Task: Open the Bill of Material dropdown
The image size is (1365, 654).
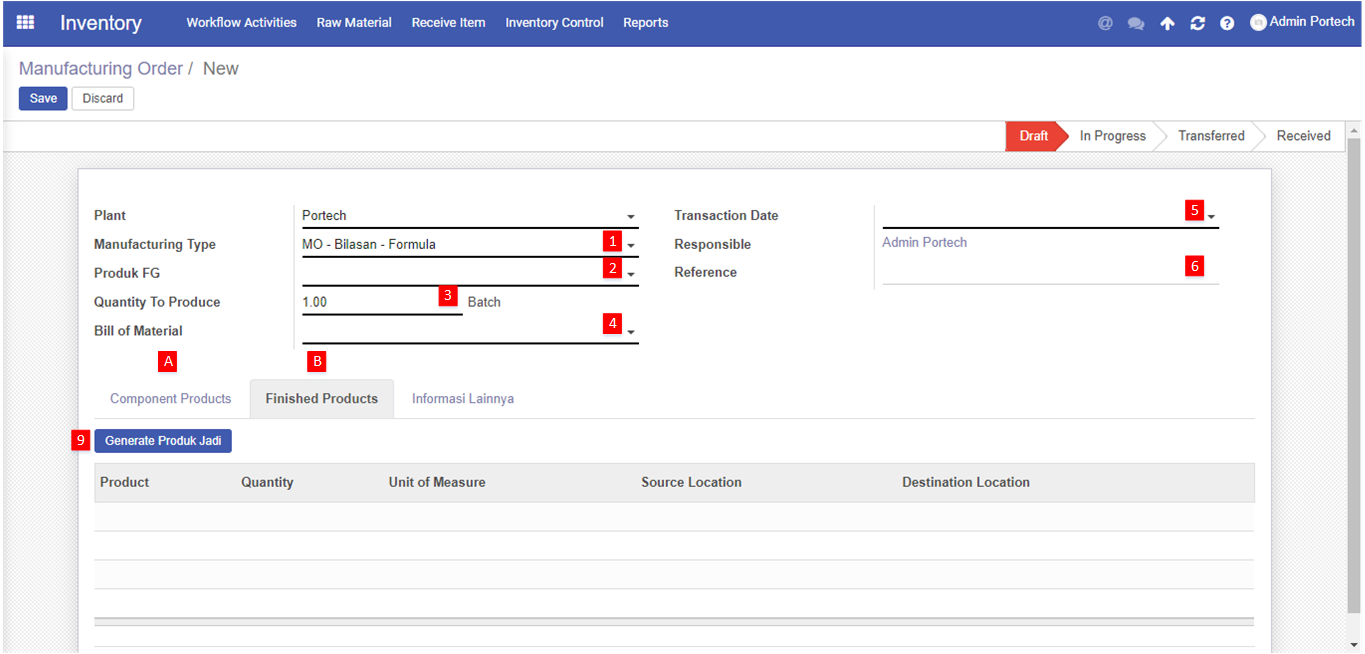Action: coord(631,332)
